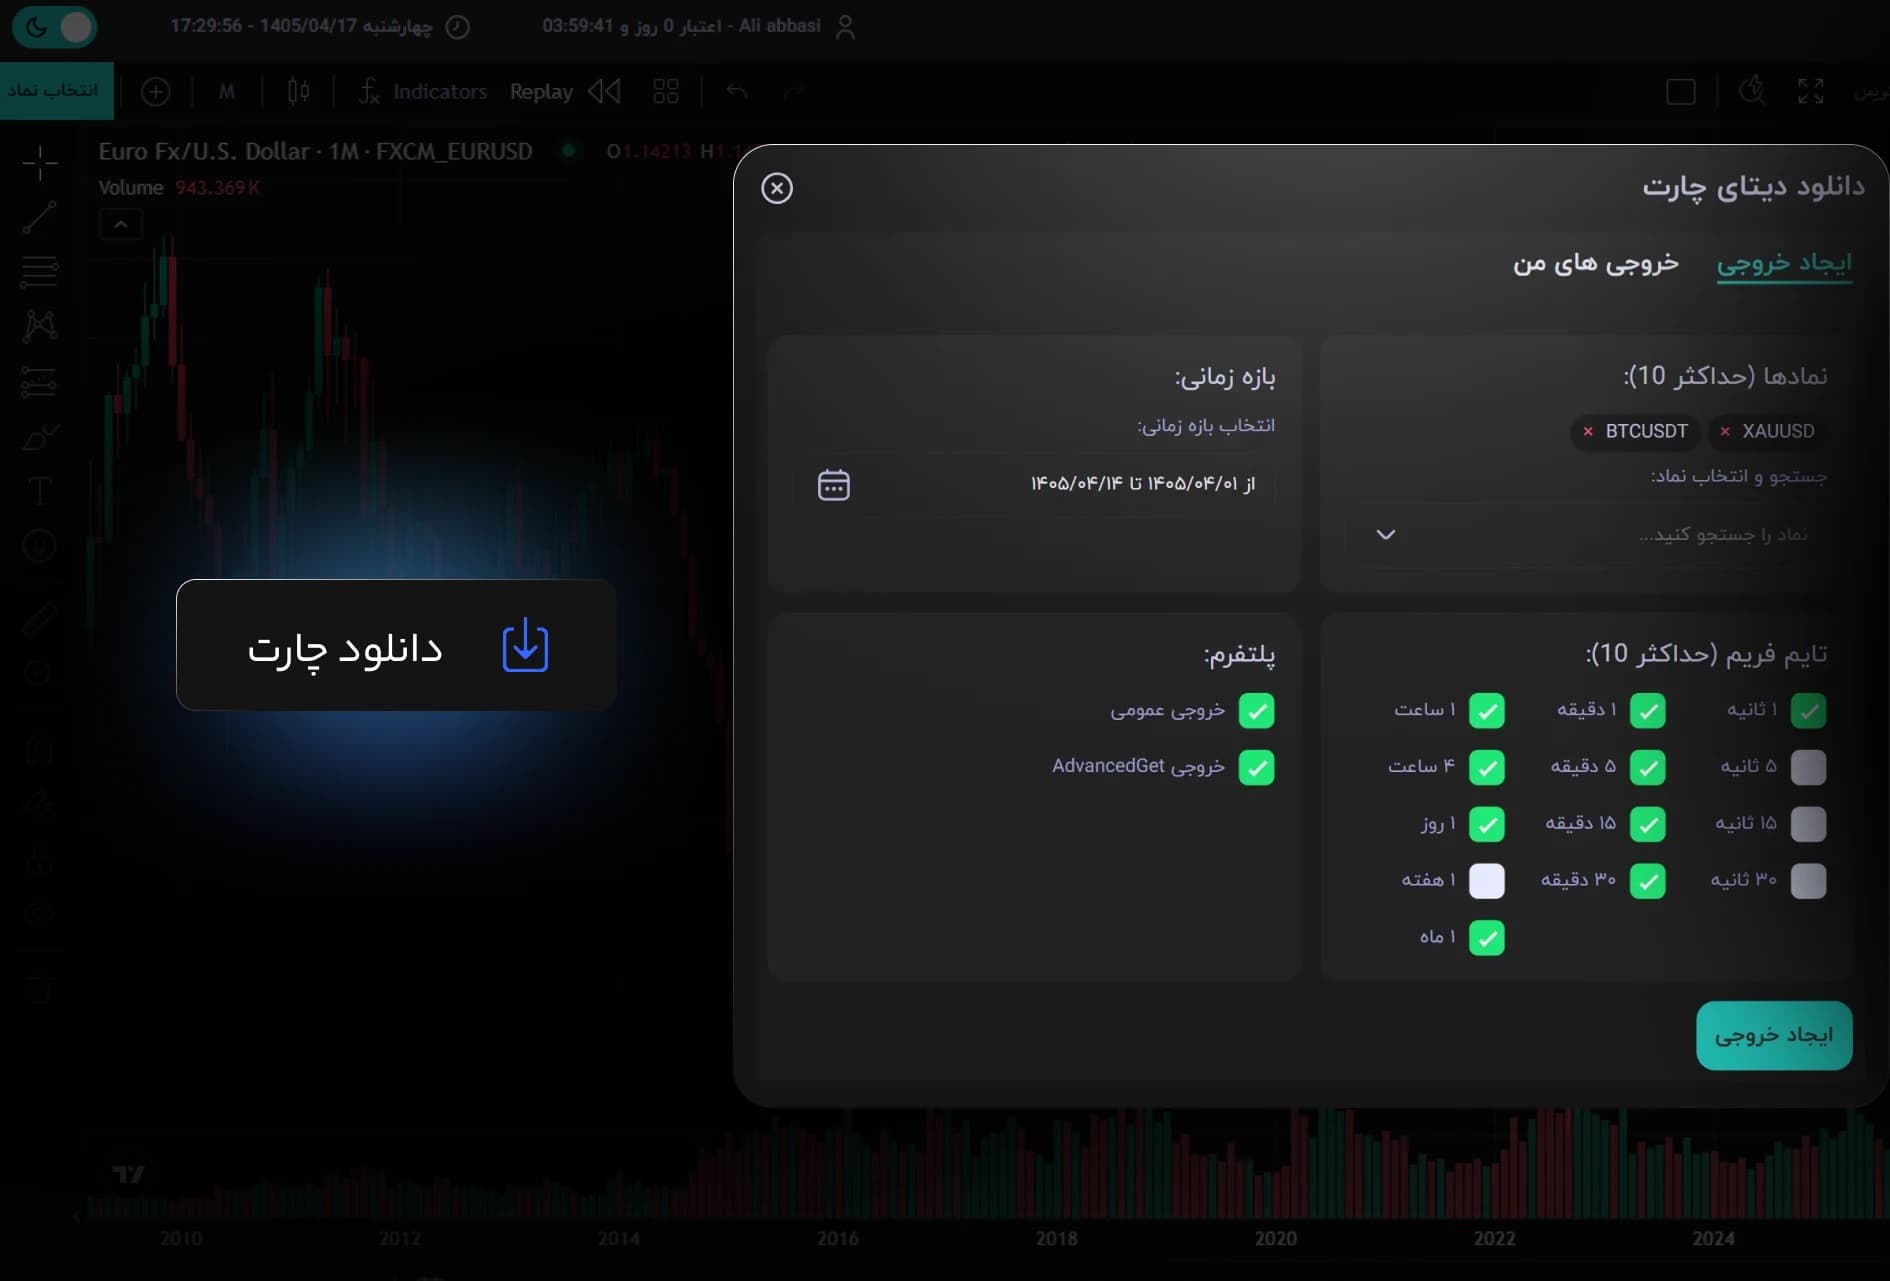
Task: Uncheck the ۱ دقیقه timeframe checkbox
Action: 1648,710
